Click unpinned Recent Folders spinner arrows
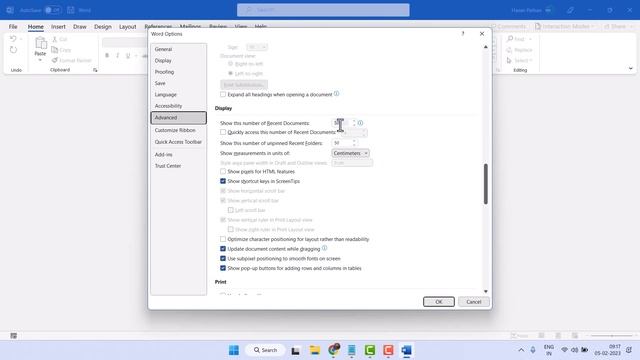 click(x=354, y=143)
